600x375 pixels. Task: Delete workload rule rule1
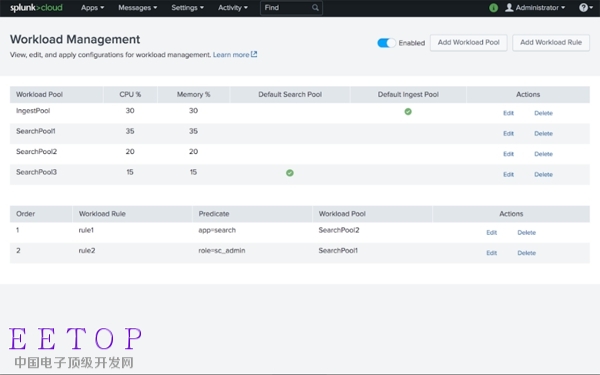526,233
